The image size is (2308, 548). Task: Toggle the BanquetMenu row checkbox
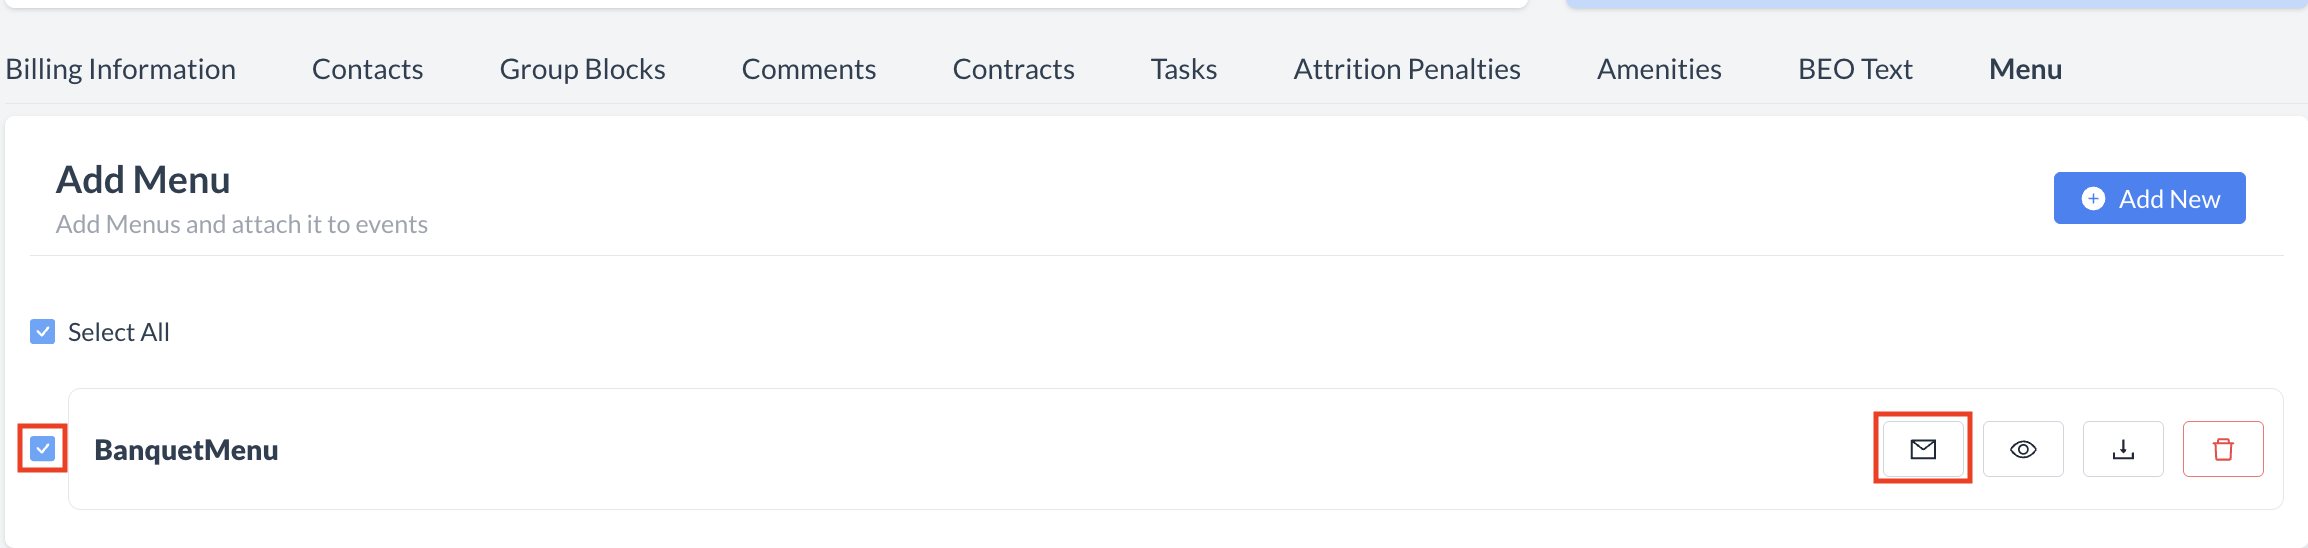point(43,449)
